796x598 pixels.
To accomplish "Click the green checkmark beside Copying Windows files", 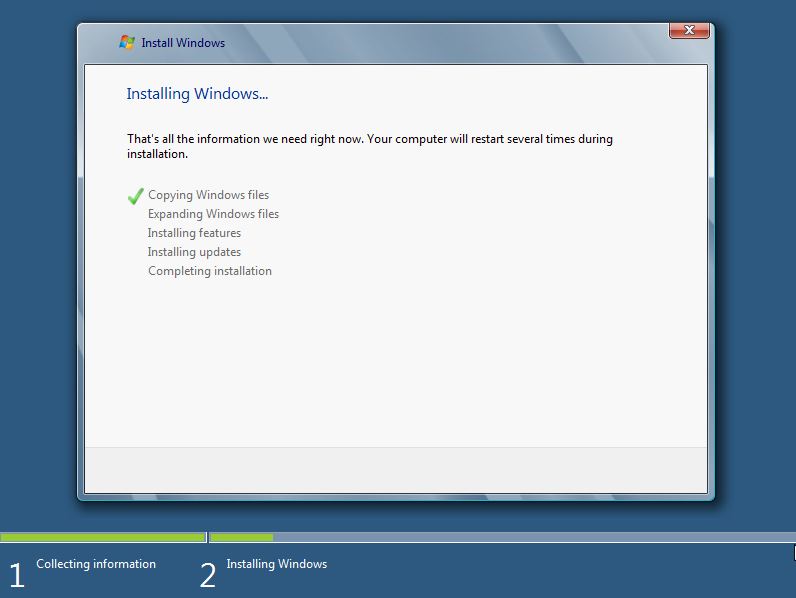I will click(136, 196).
